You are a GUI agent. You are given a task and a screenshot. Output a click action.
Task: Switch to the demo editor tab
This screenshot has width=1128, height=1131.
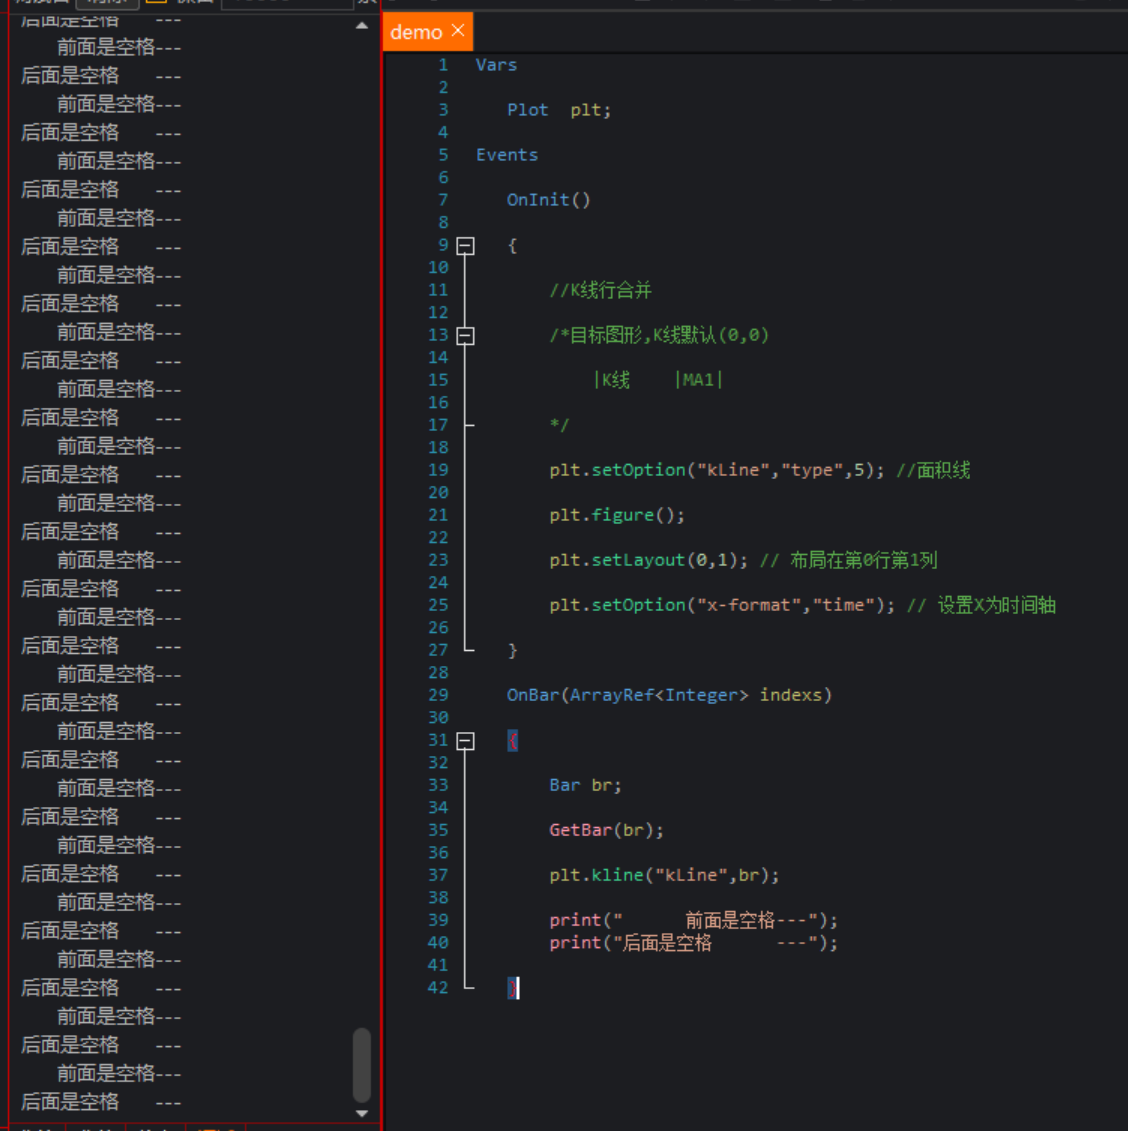pyautogui.click(x=427, y=32)
